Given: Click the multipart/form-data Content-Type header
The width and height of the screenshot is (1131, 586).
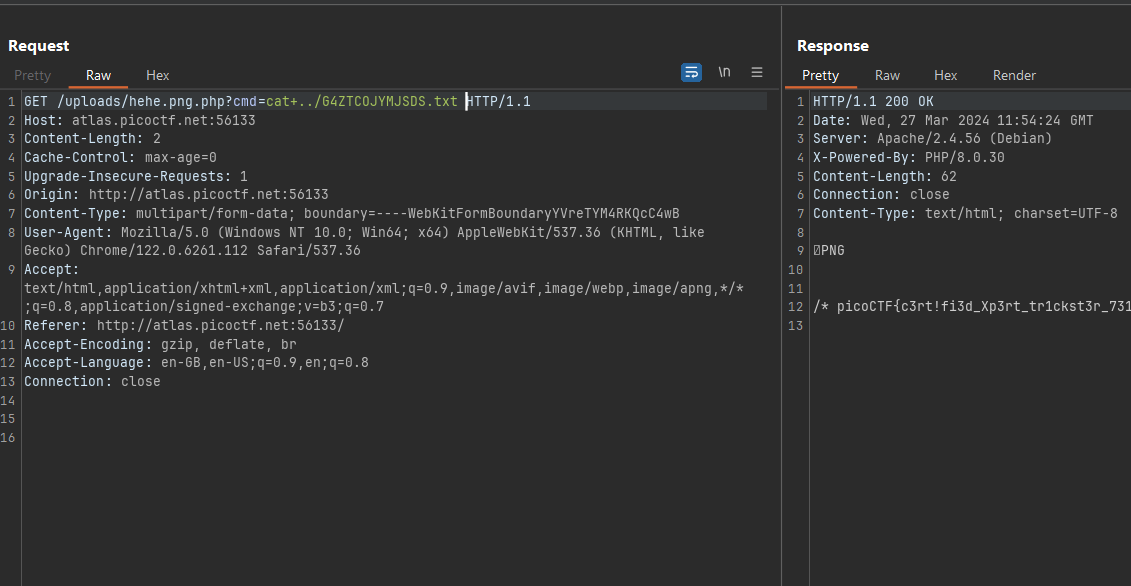Looking at the screenshot, I should 352,213.
